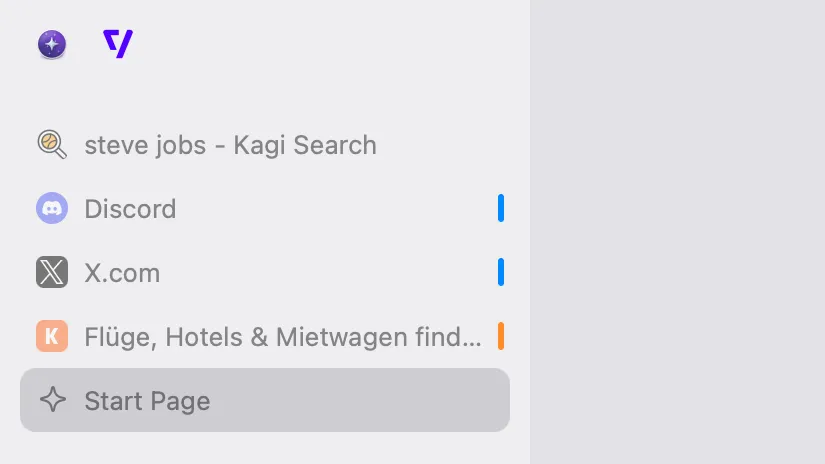
Task: Click the Start Page star icon
Action: point(53,399)
